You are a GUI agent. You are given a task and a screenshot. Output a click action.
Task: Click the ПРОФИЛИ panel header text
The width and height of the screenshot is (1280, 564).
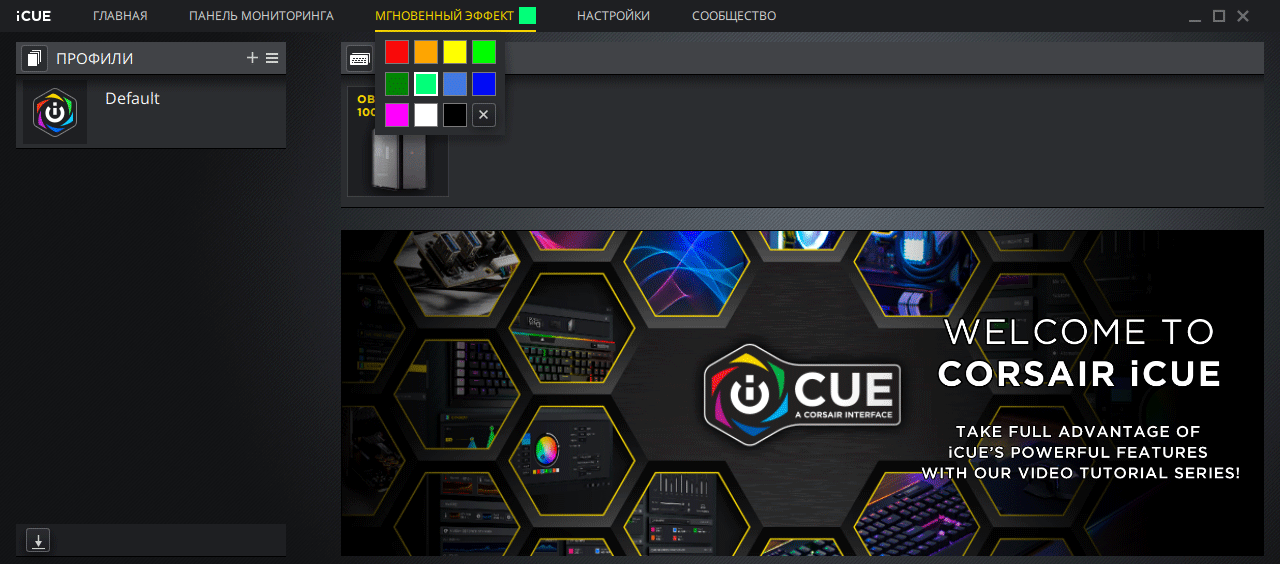pos(94,59)
